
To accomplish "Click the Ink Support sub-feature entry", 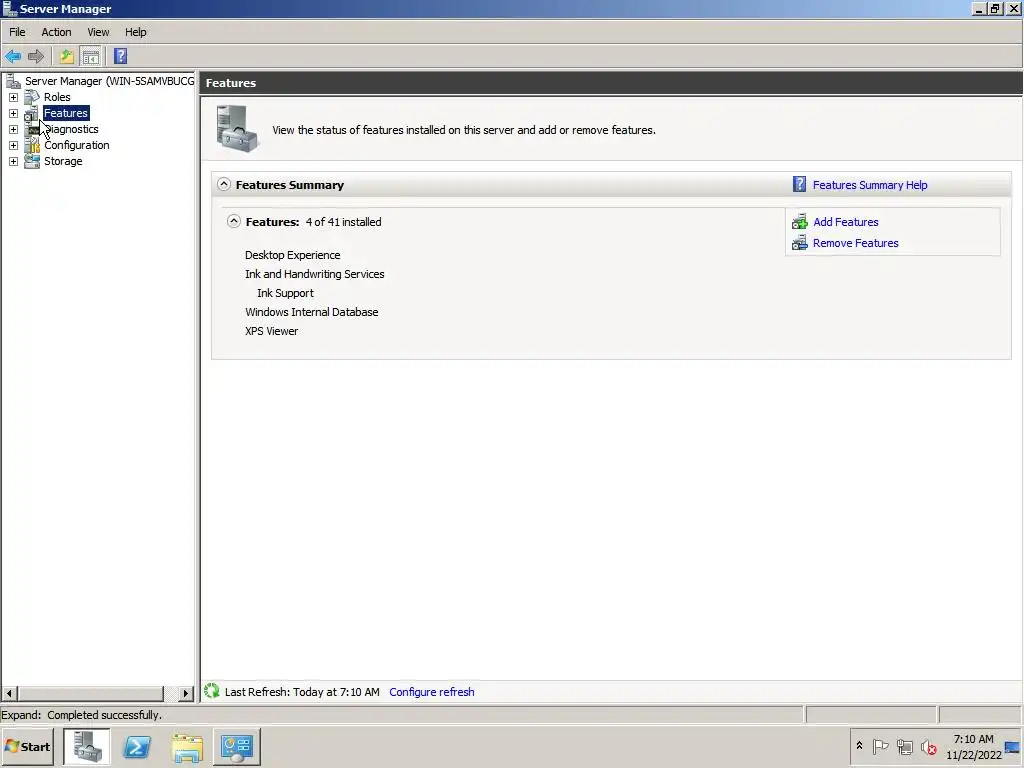I will tap(285, 293).
